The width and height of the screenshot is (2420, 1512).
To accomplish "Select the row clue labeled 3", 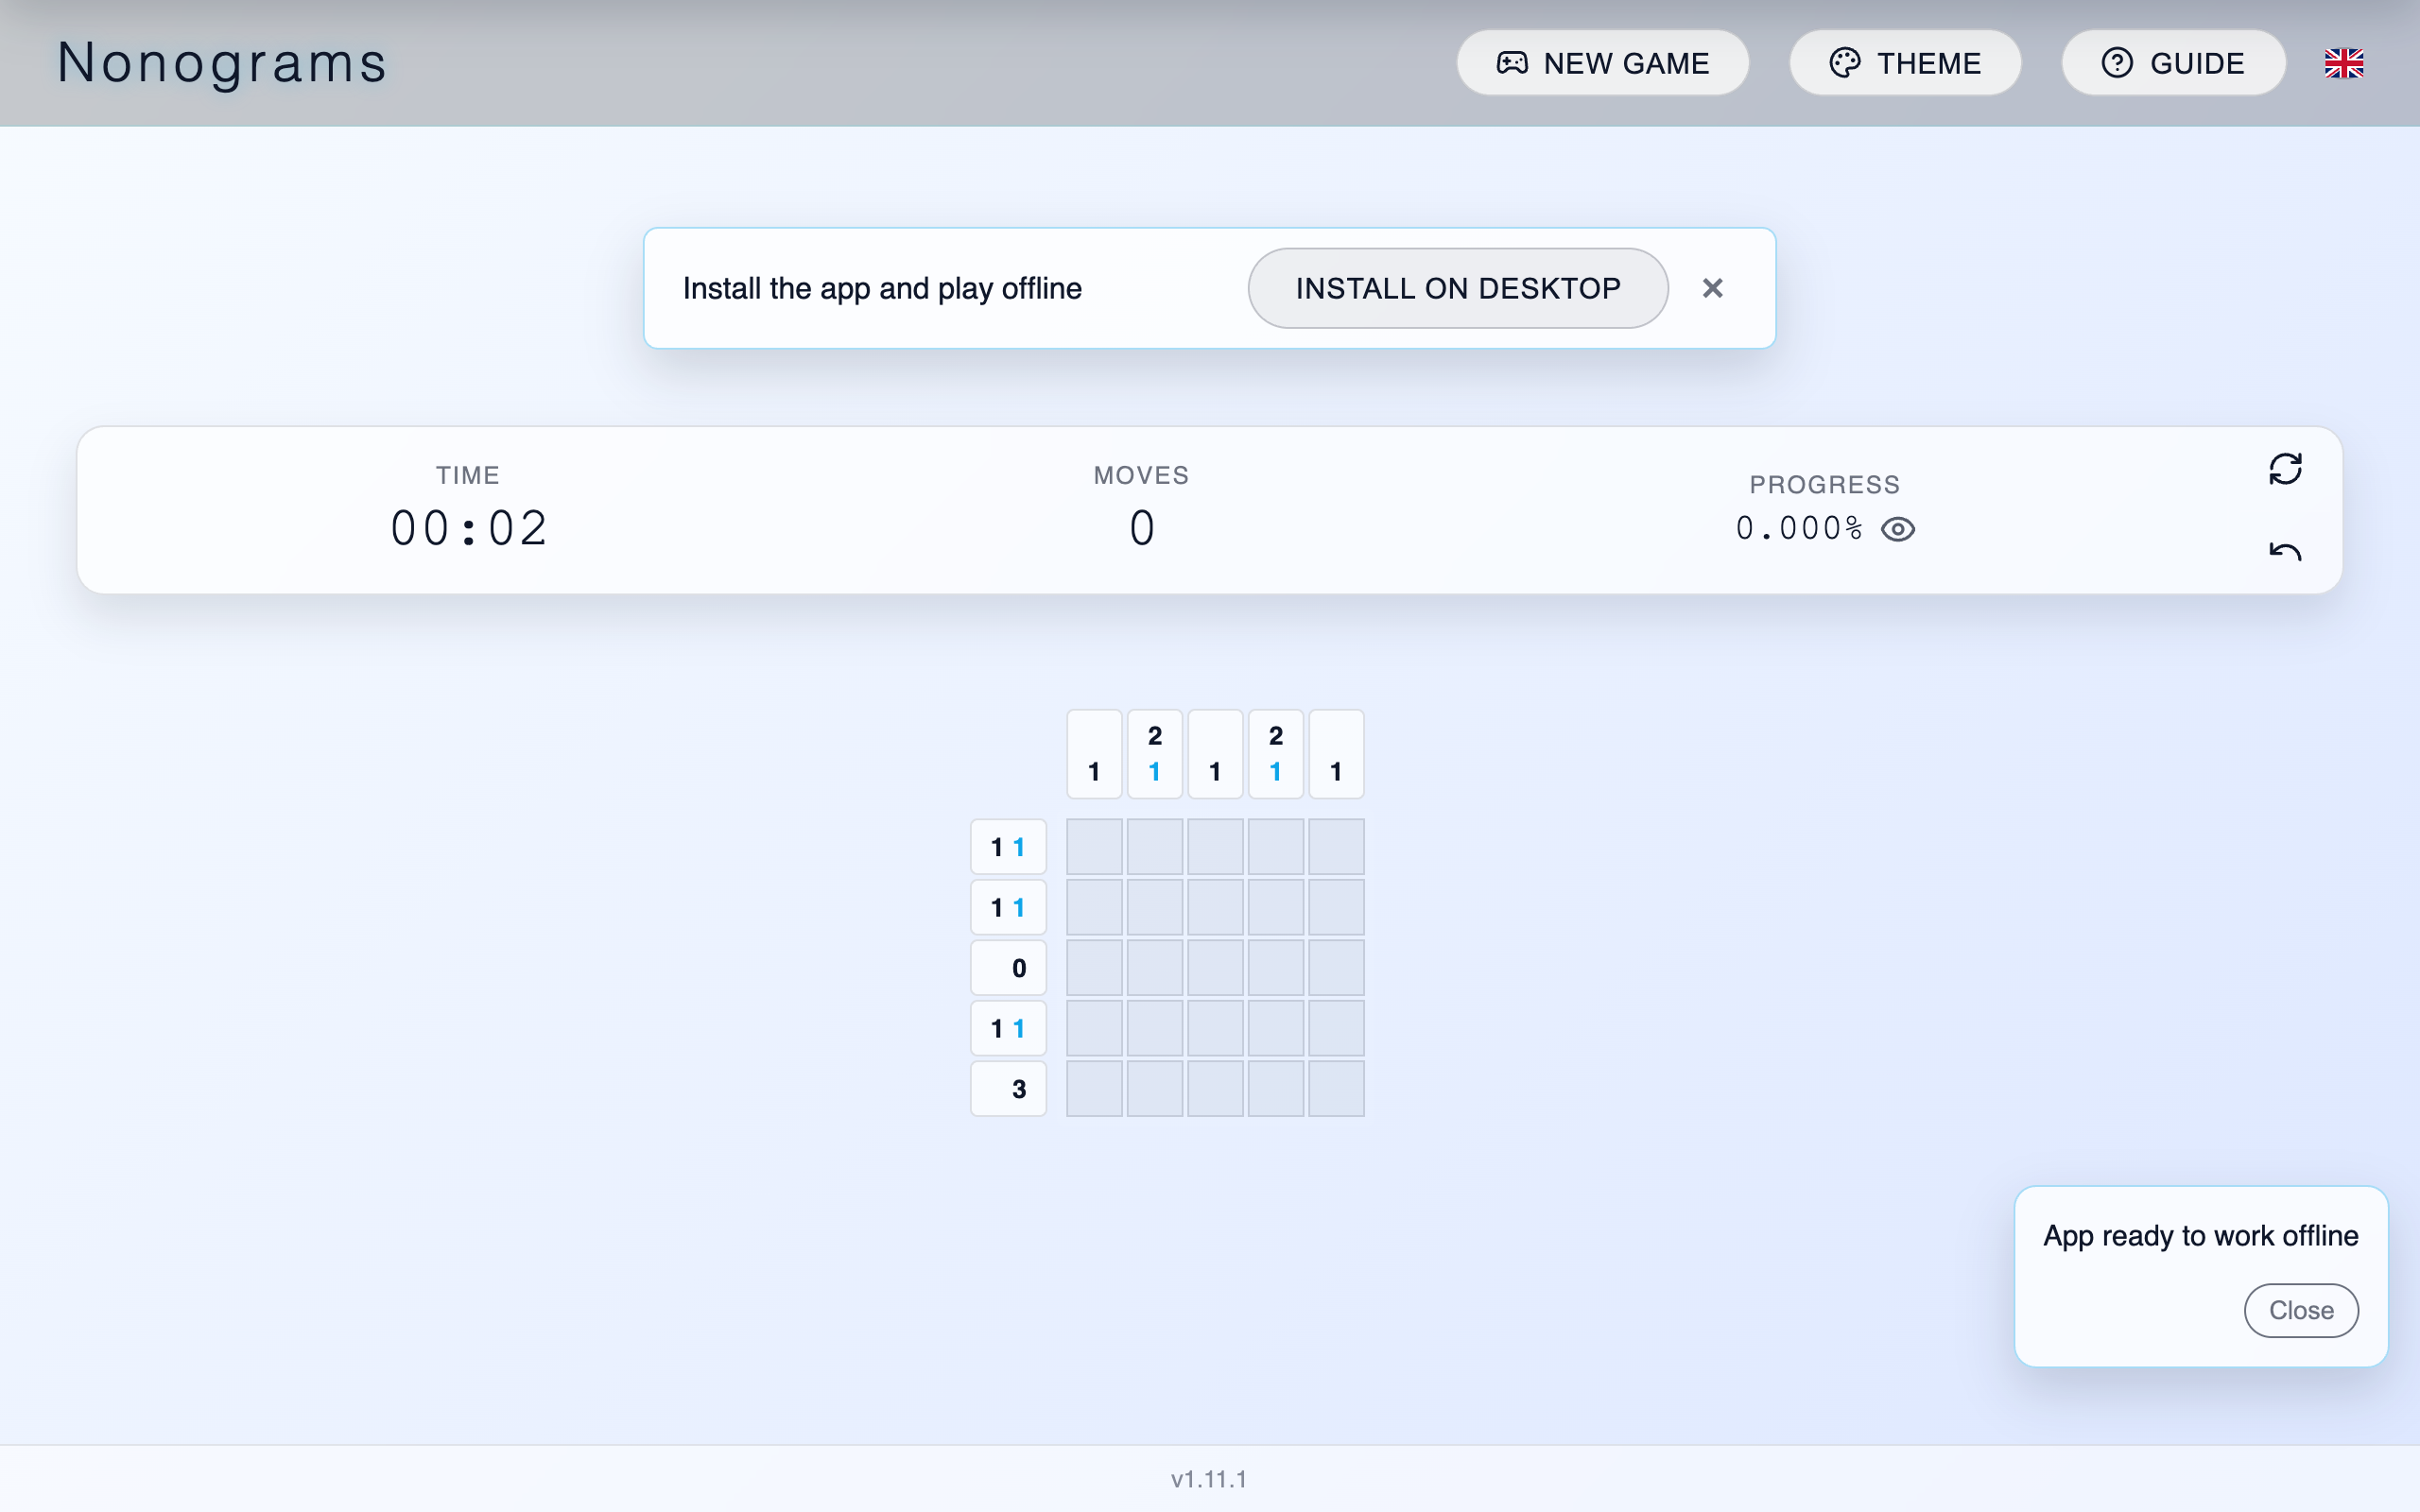I will (1008, 1088).
